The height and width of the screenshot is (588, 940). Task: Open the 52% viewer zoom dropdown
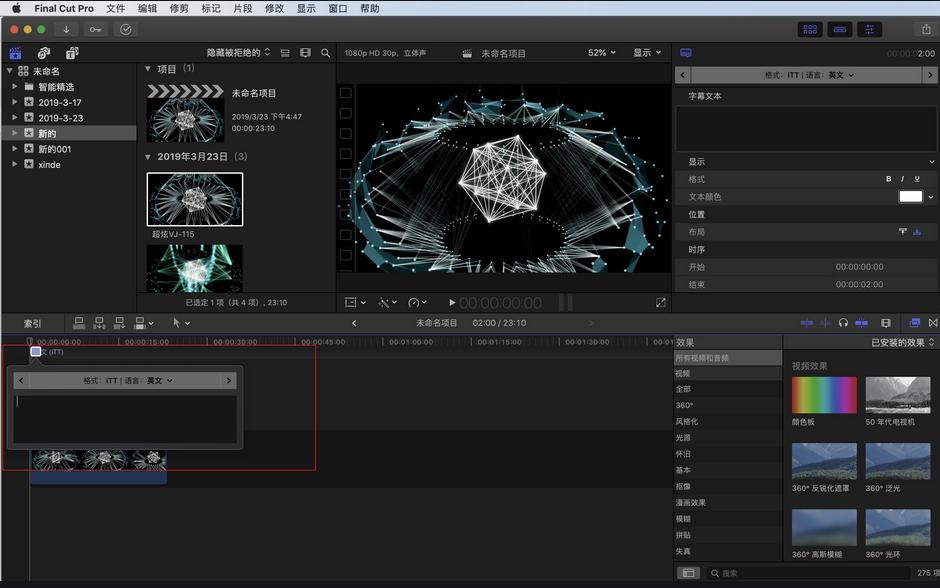(x=601, y=53)
